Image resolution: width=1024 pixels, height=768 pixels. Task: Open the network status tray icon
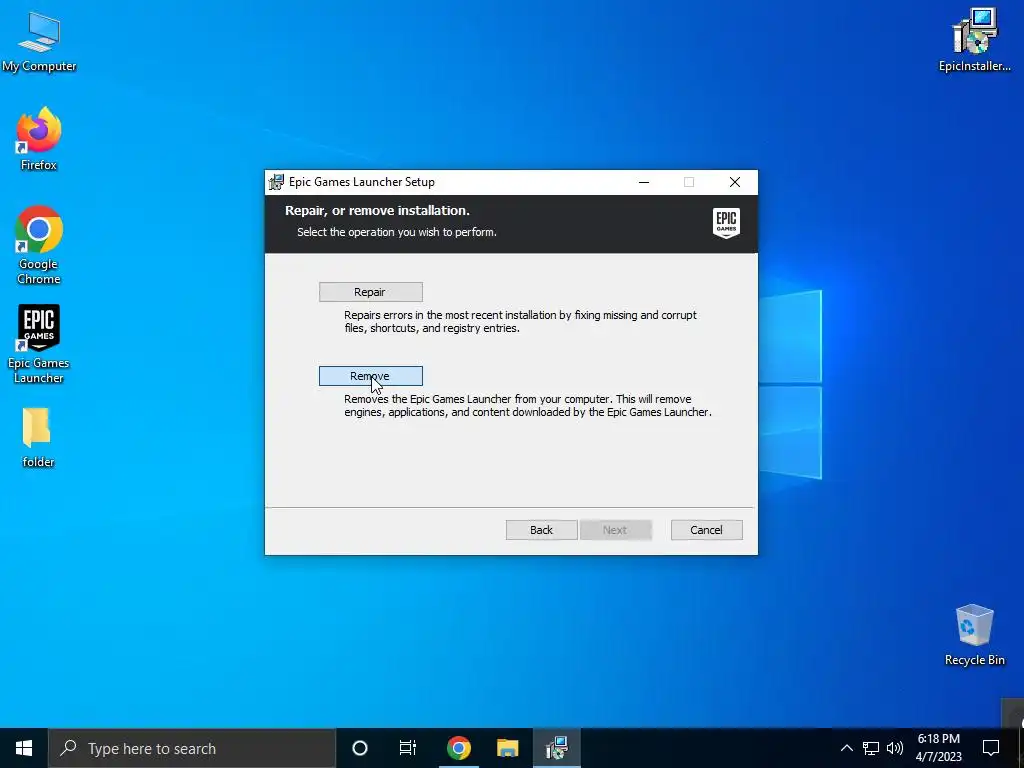point(871,748)
